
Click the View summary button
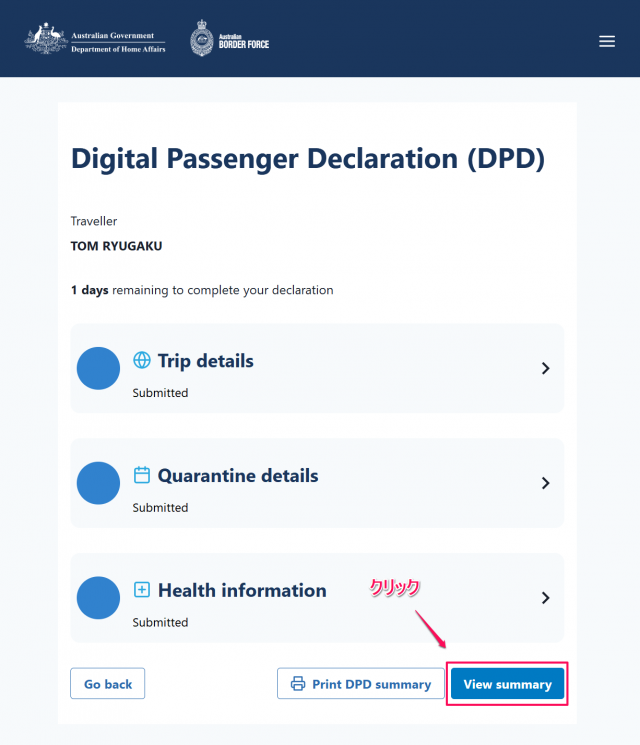coord(507,684)
